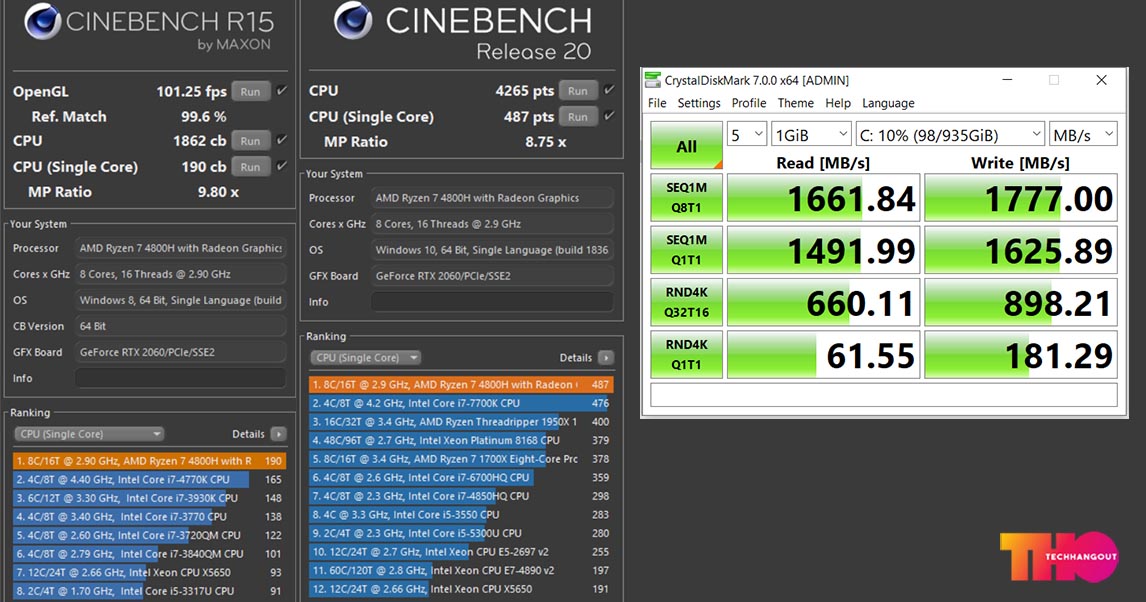Select the 1661.84 read result

pyautogui.click(x=823, y=197)
